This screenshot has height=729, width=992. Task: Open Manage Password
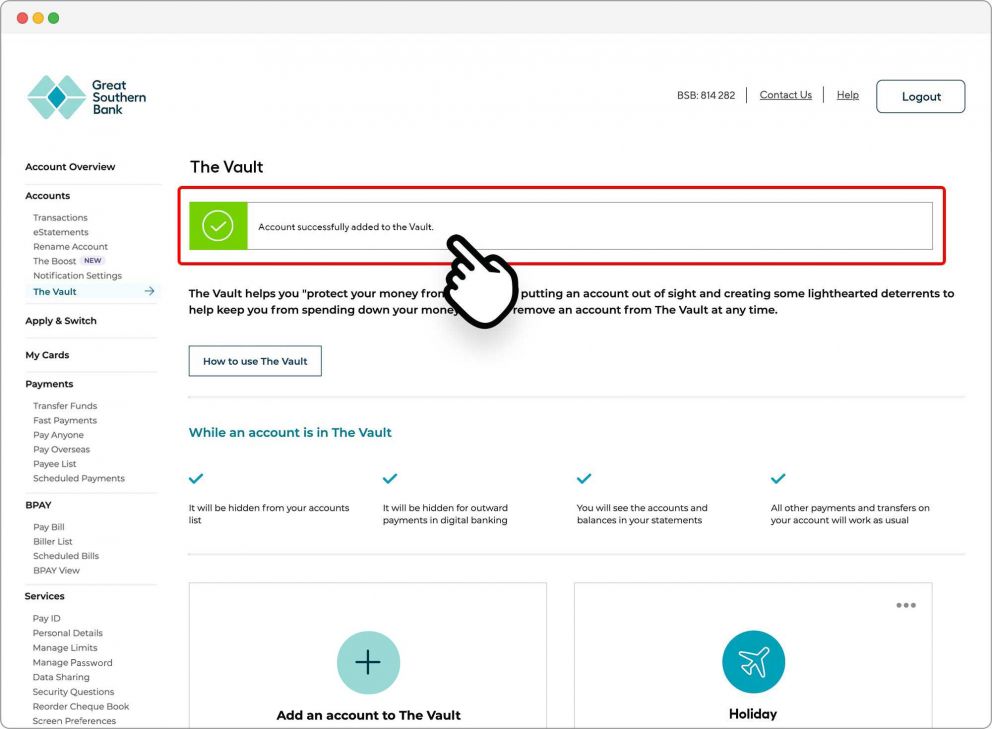point(72,663)
